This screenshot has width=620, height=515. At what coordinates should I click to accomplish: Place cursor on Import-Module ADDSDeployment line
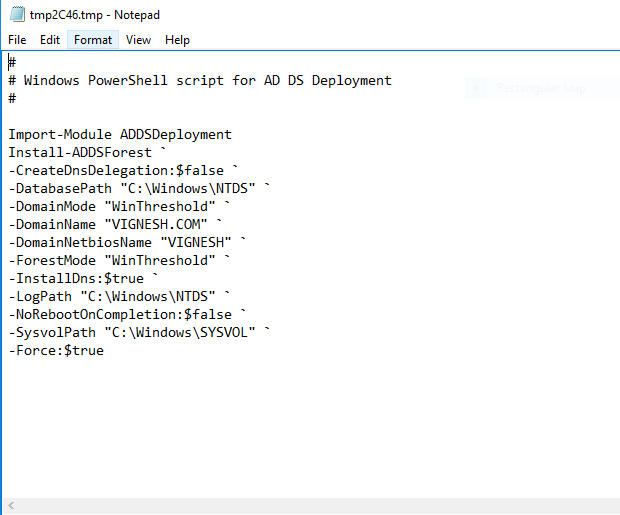[x=120, y=134]
